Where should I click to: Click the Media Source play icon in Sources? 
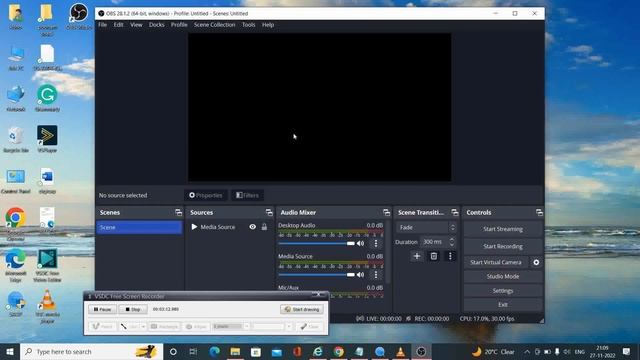[x=194, y=227]
